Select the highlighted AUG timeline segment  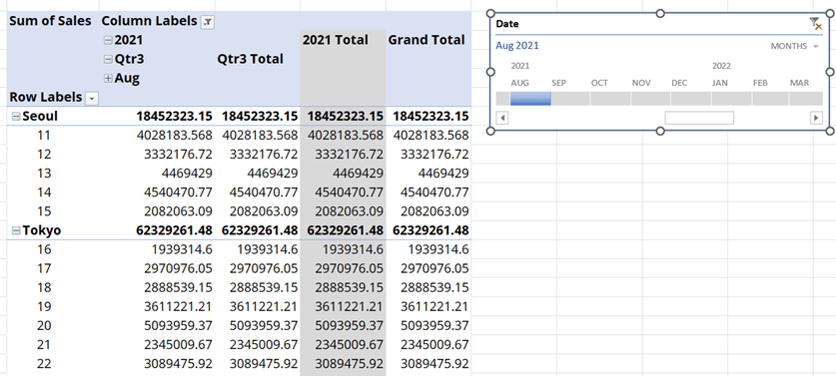(x=530, y=99)
